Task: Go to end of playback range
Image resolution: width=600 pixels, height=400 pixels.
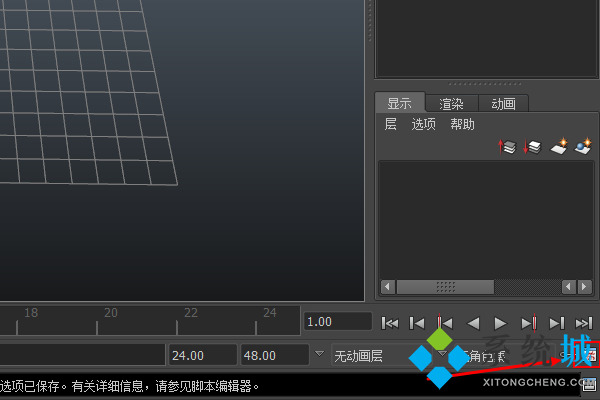Action: click(x=584, y=322)
